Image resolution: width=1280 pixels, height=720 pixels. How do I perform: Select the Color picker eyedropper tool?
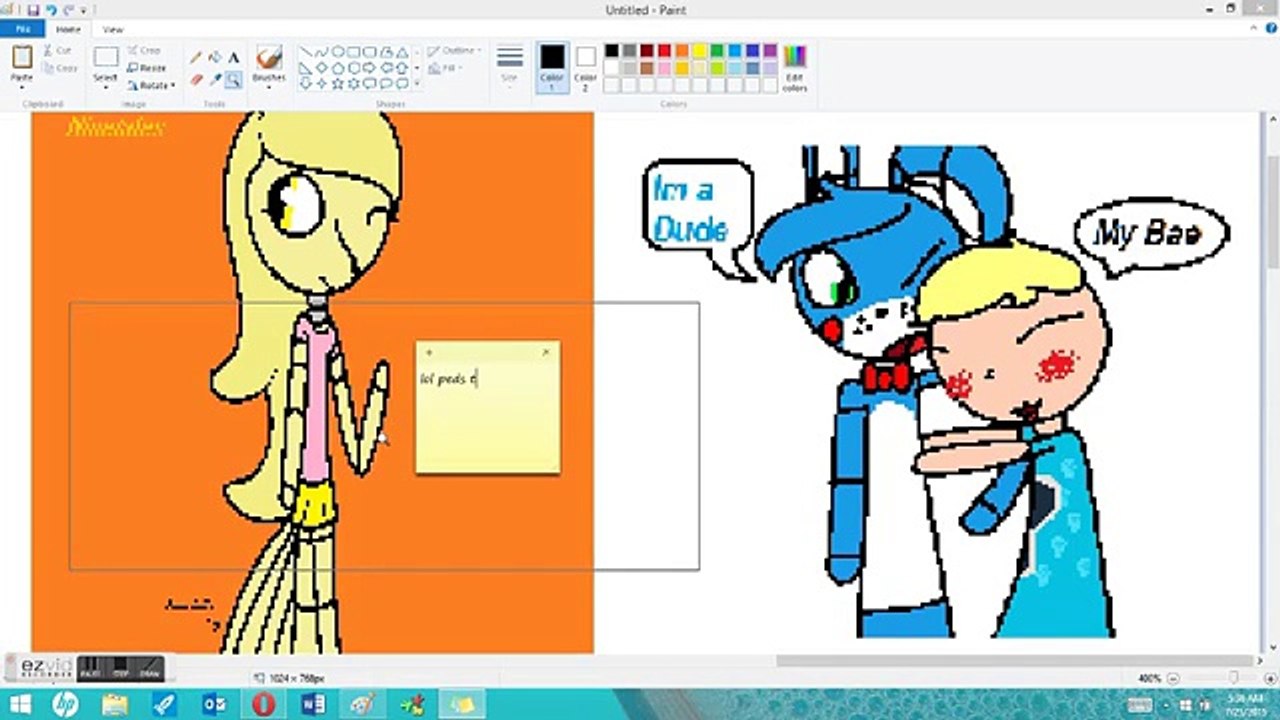pos(215,79)
